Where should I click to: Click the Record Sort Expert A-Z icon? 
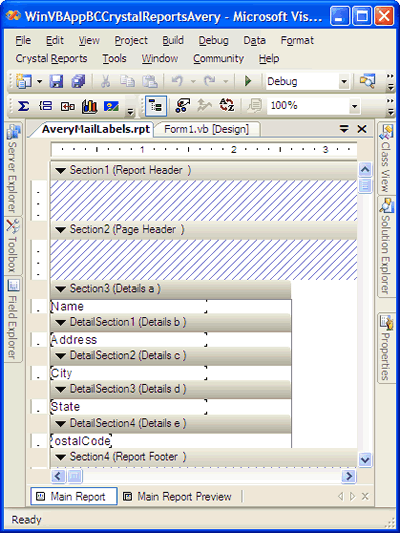[227, 106]
